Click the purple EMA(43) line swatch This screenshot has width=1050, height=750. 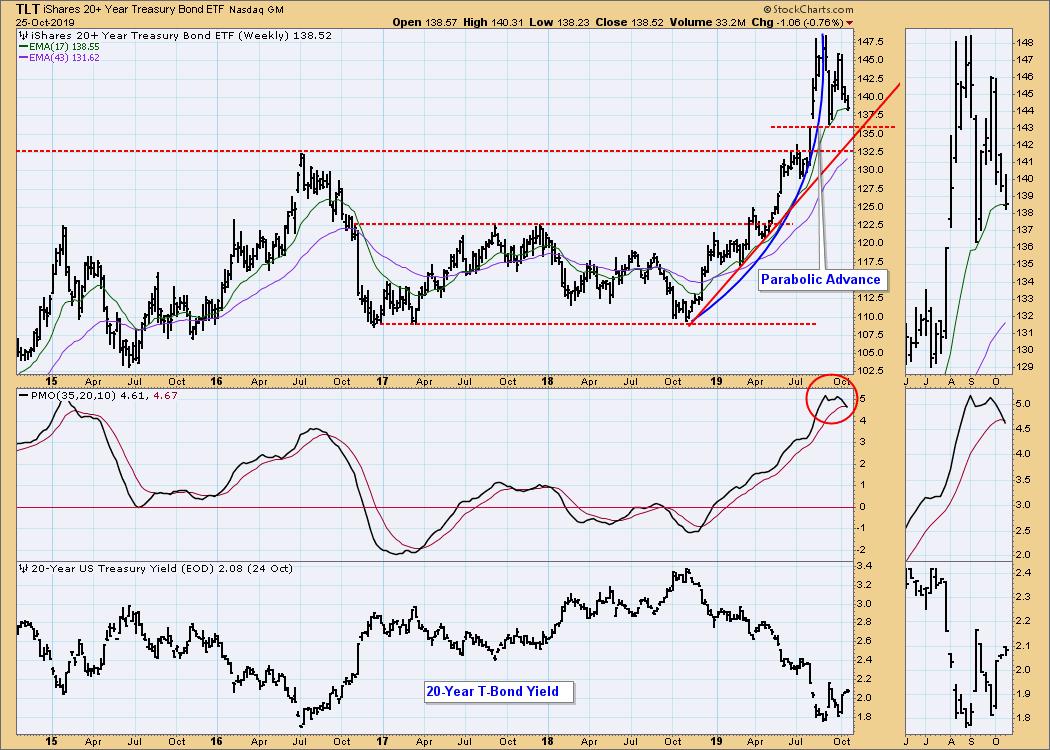(x=23, y=58)
